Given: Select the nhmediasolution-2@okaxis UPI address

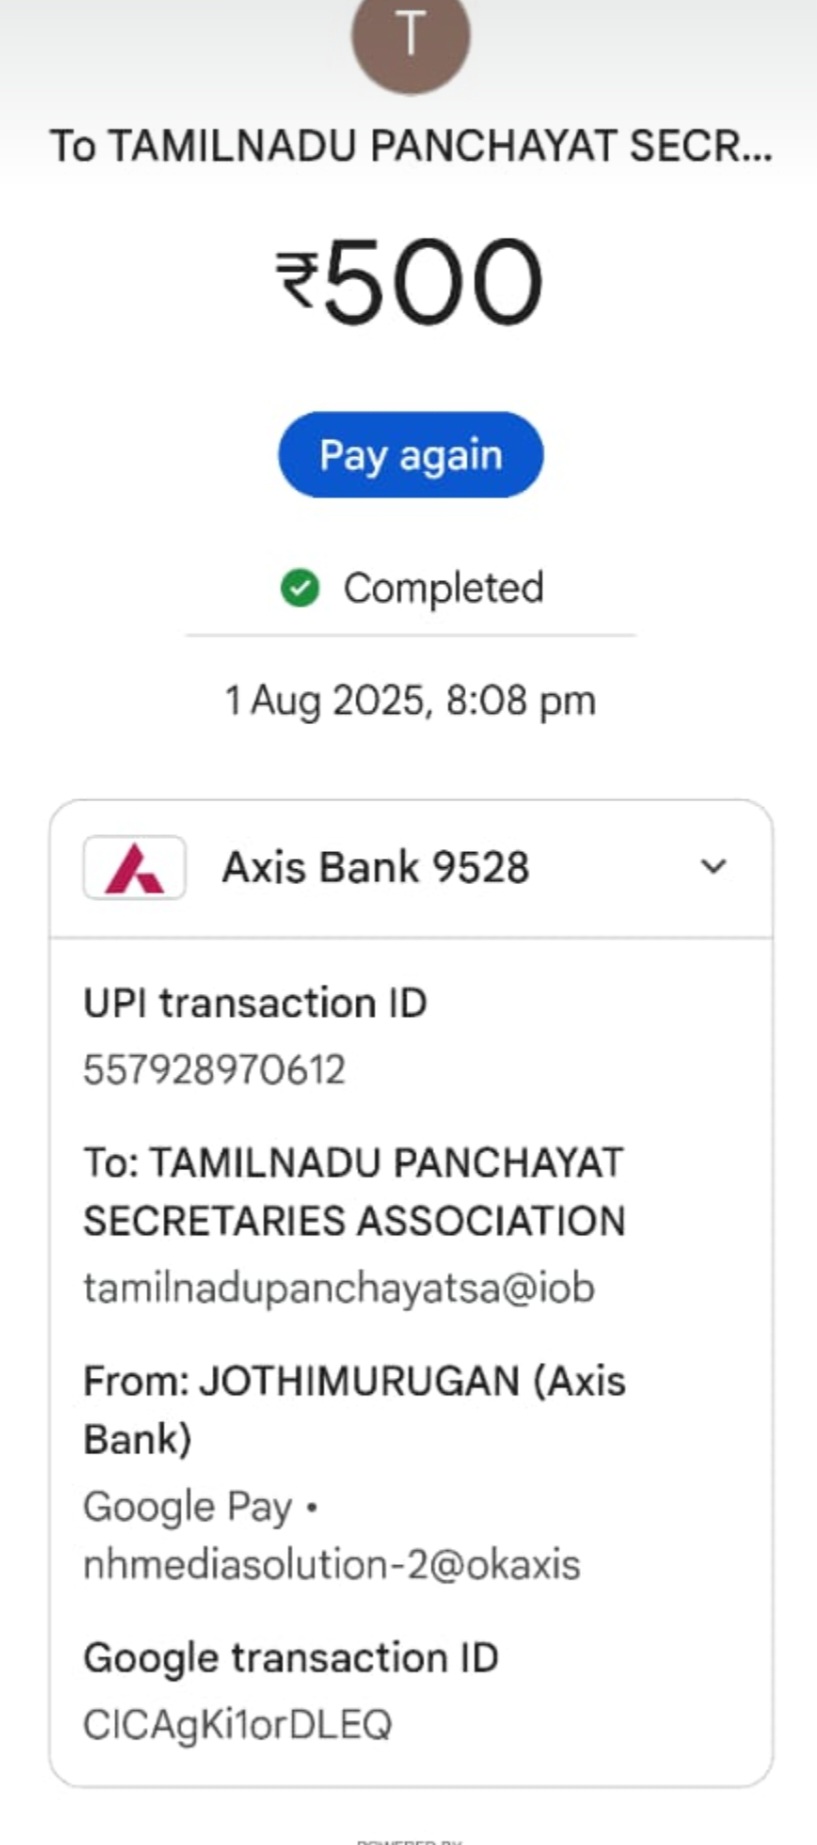Looking at the screenshot, I should coord(331,1565).
